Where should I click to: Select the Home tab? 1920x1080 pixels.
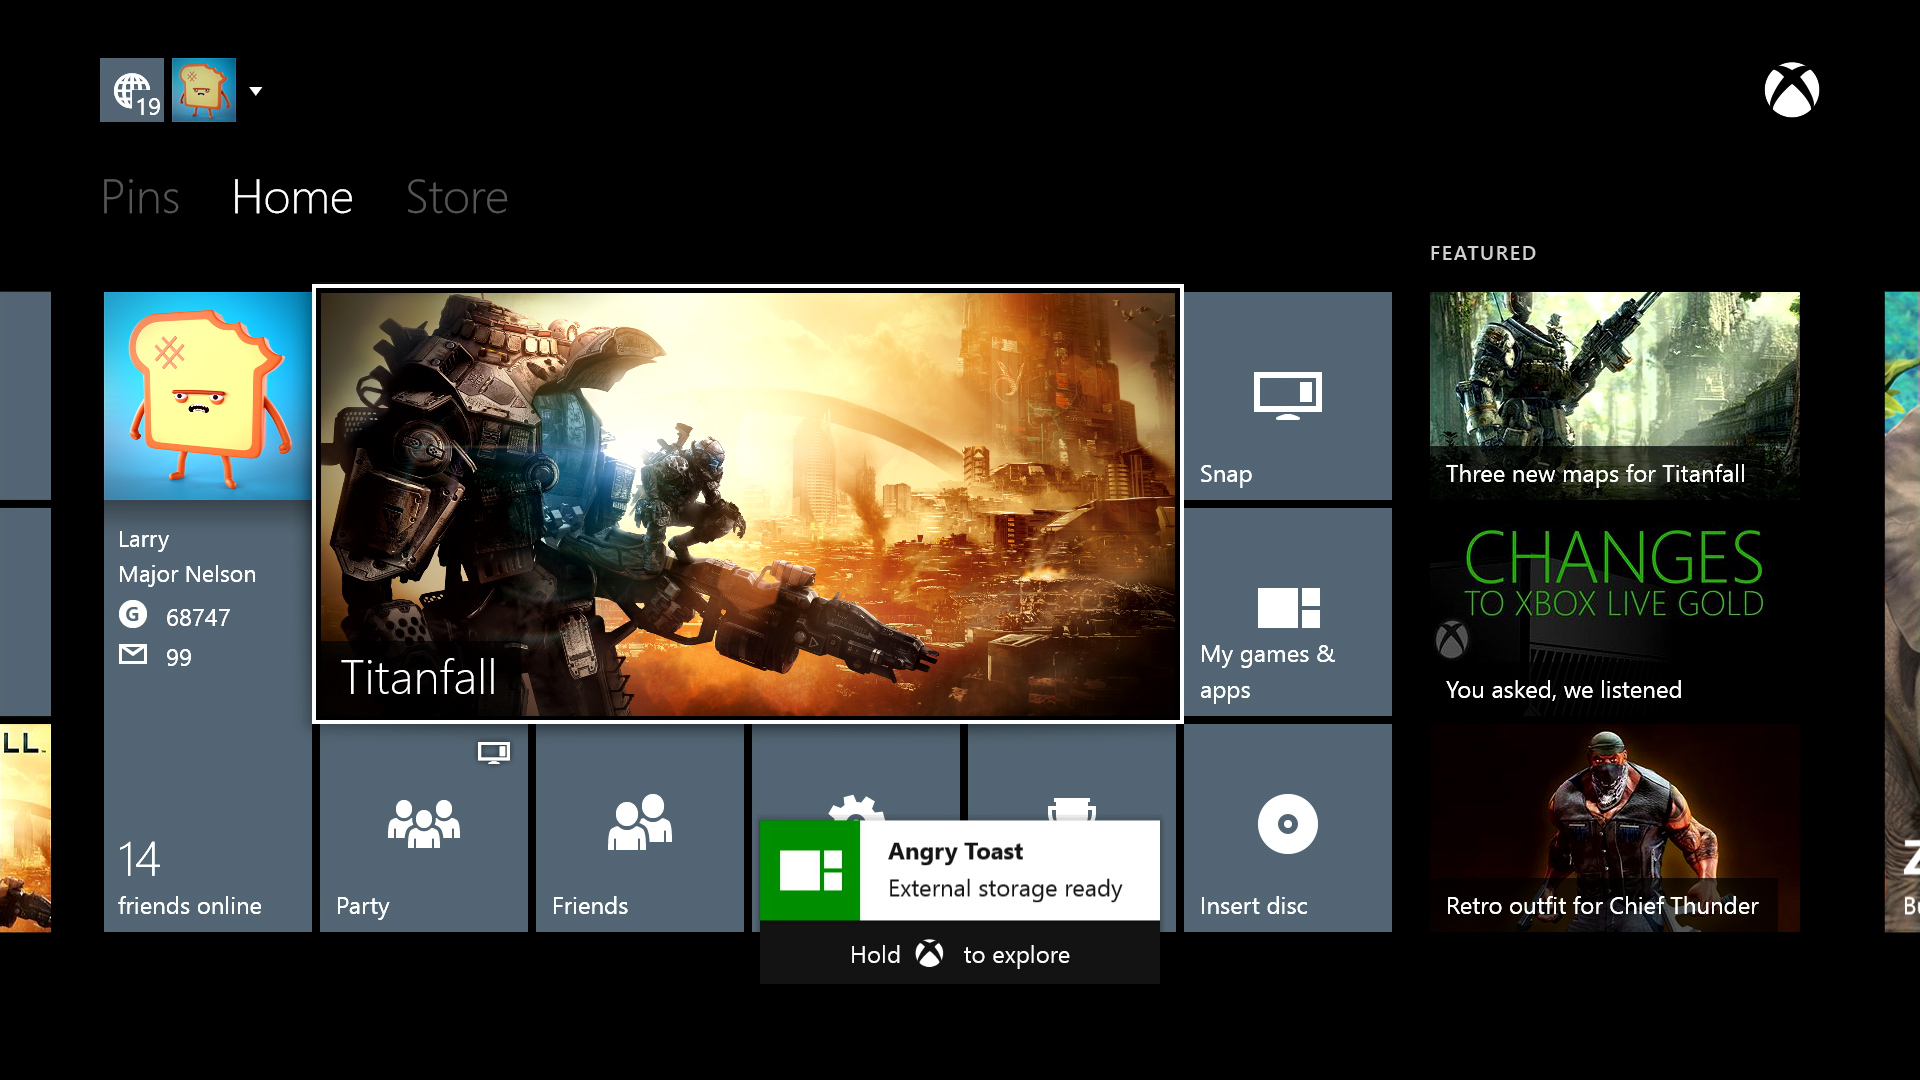(x=292, y=197)
